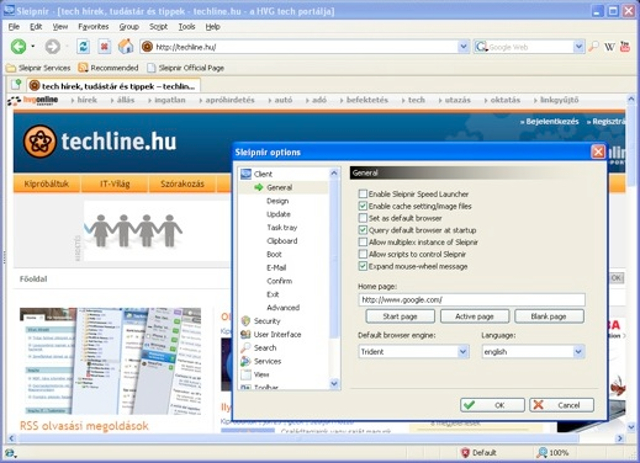Viewport: 640px width, 463px height.
Task: Go back with the green Back arrow
Action: tap(18, 47)
